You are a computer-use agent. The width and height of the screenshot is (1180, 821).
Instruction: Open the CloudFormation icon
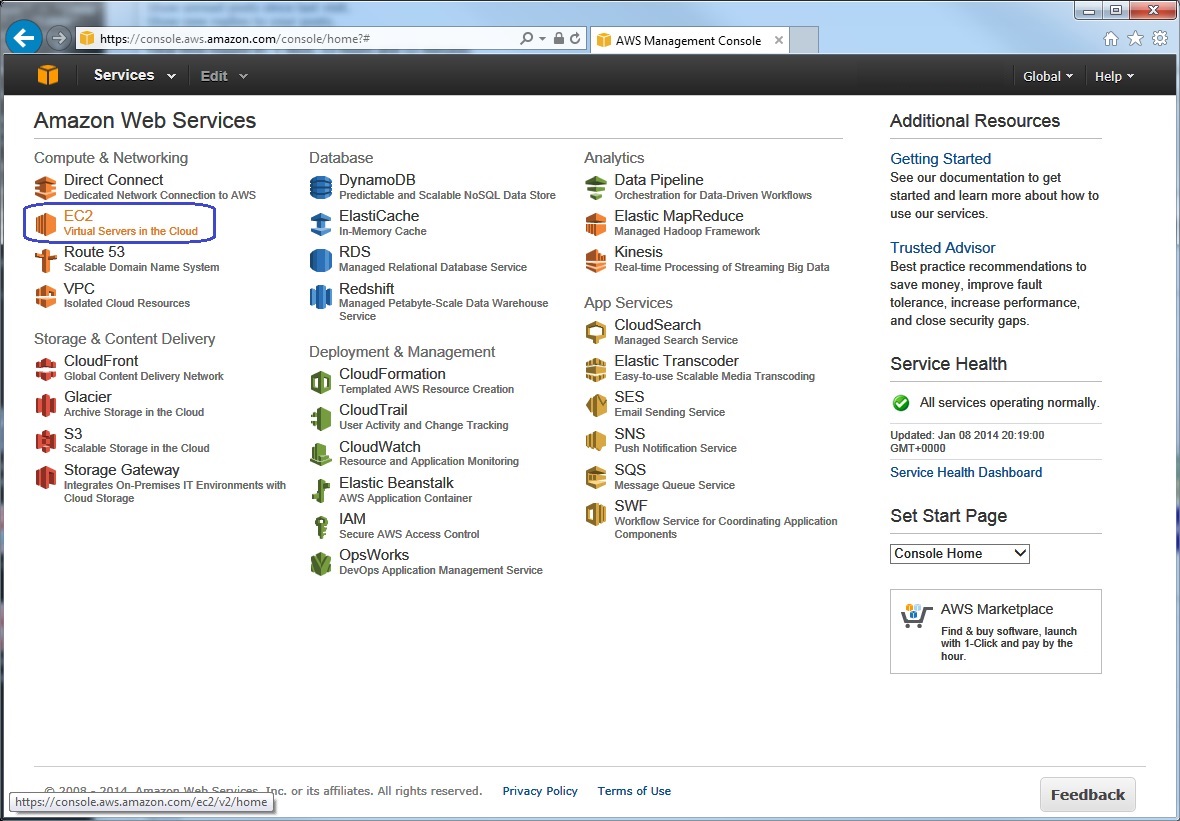[321, 382]
